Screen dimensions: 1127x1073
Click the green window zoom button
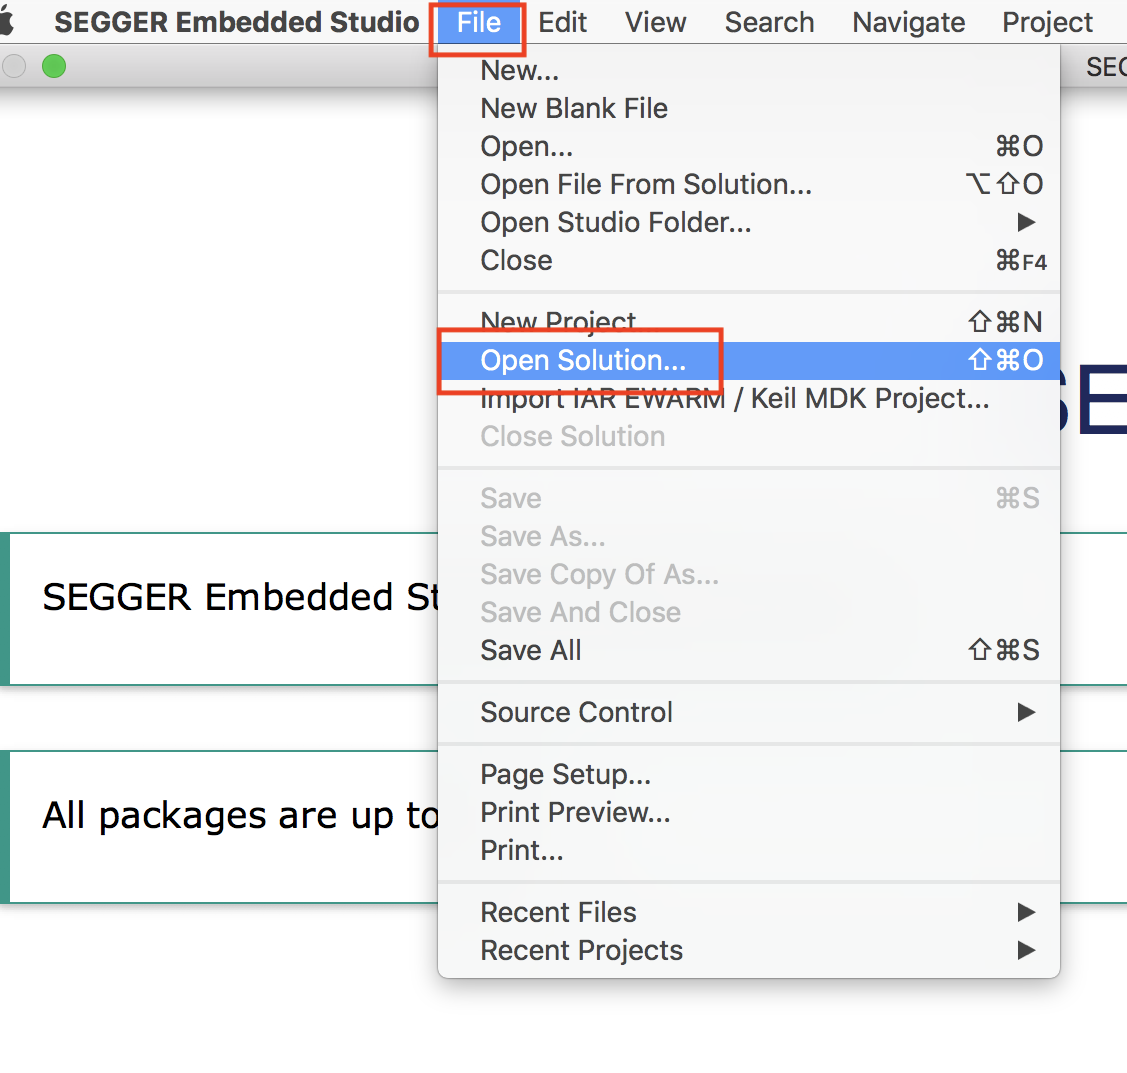tap(54, 66)
